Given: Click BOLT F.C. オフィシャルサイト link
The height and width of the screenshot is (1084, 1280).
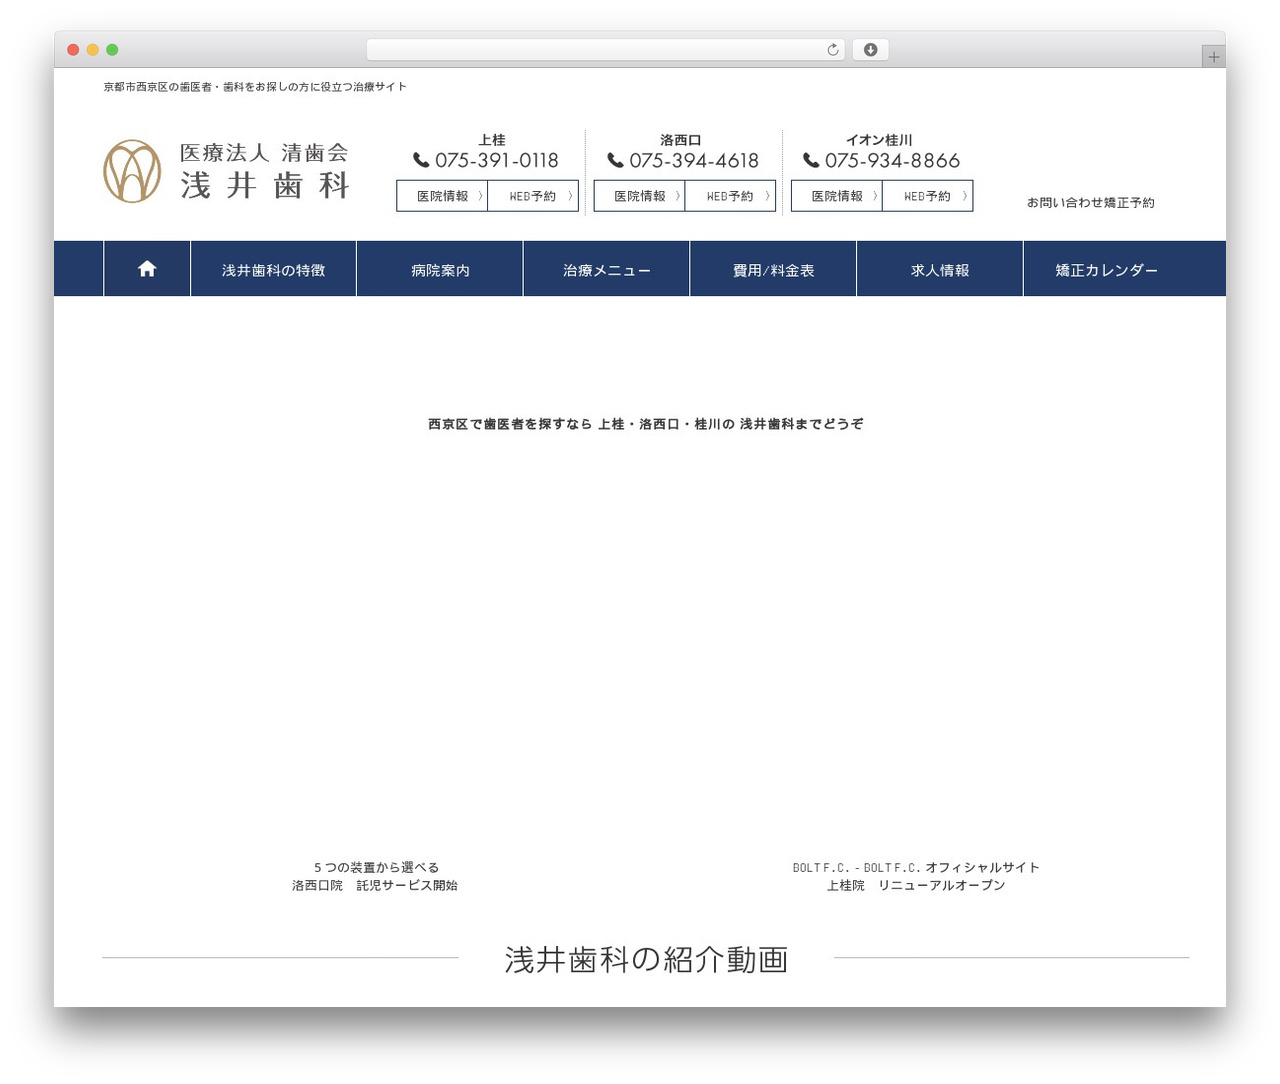Looking at the screenshot, I should [x=916, y=867].
